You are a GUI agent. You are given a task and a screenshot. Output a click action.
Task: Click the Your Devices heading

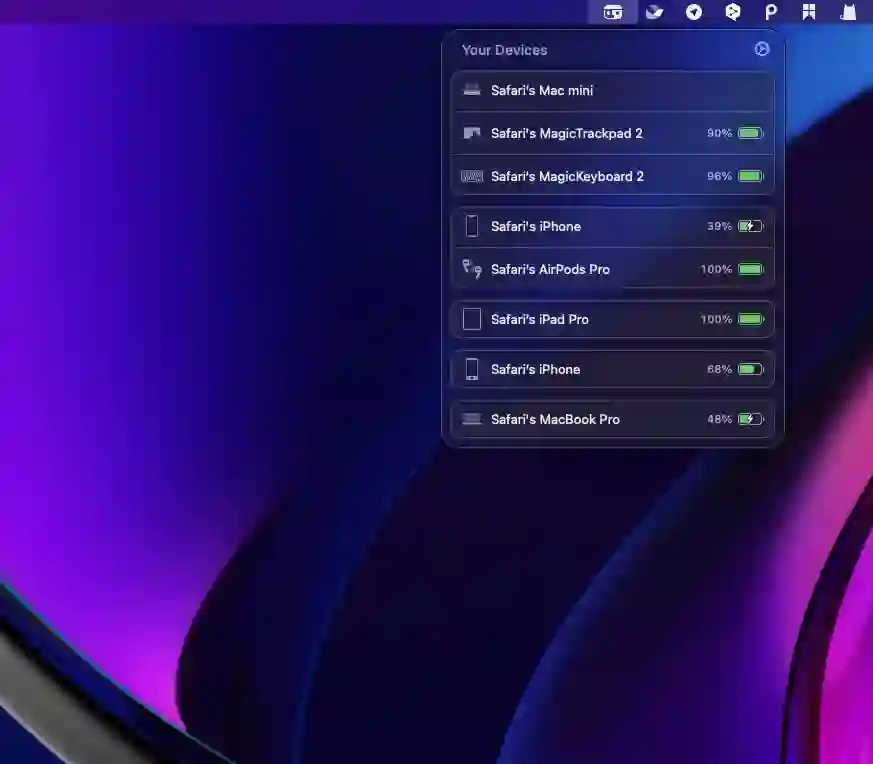click(504, 50)
